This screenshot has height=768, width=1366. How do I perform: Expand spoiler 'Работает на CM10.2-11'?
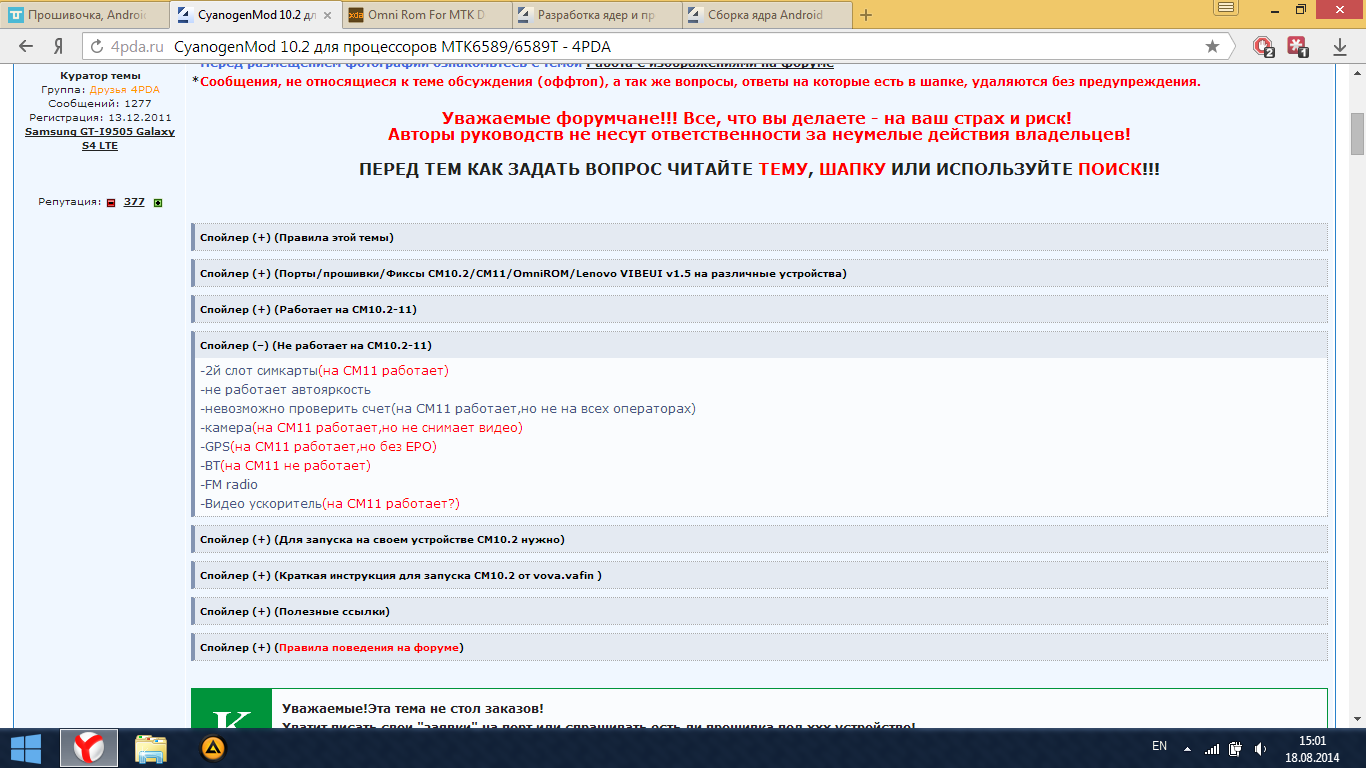(x=759, y=309)
